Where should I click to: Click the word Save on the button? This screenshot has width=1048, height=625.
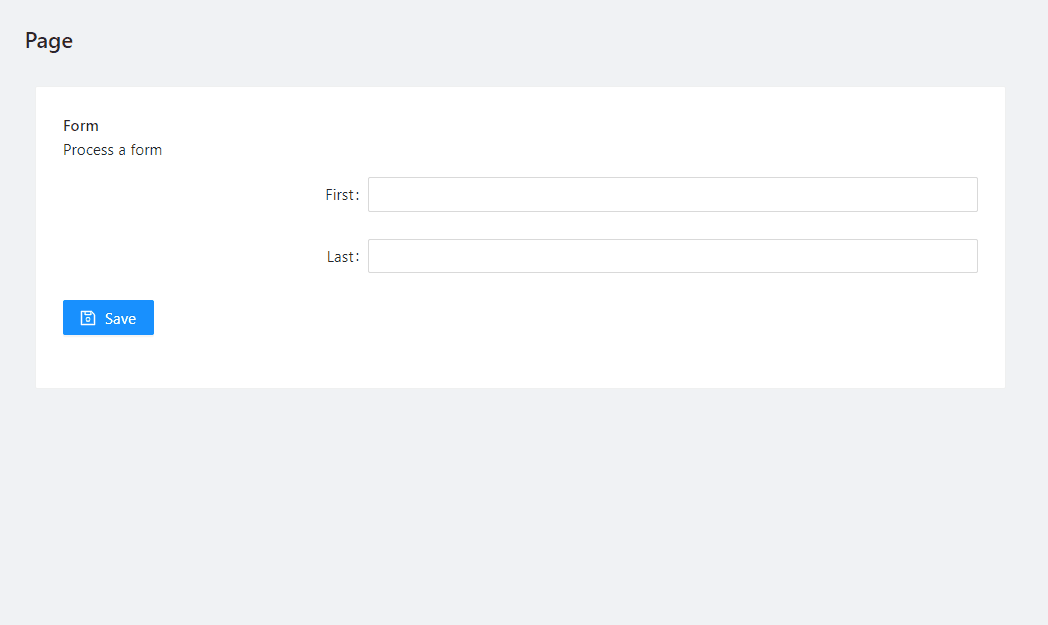[120, 318]
